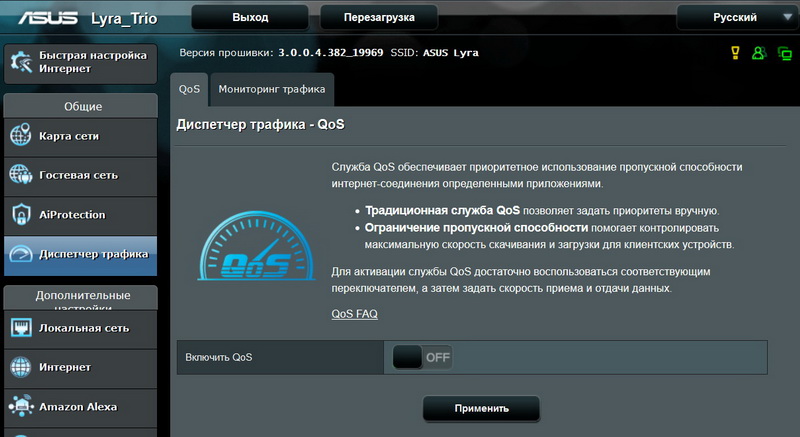This screenshot has width=800, height=437.
Task: Click the Выход logout button
Action: point(249,17)
